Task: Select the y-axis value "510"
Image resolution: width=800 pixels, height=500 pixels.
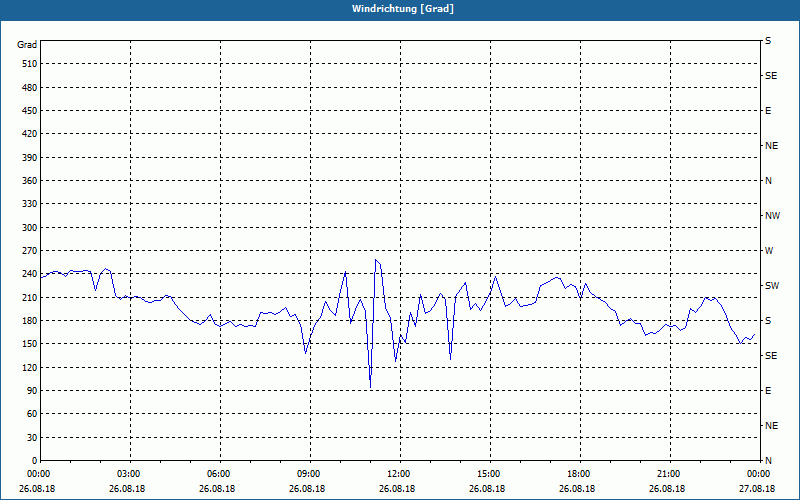Action: coord(30,64)
